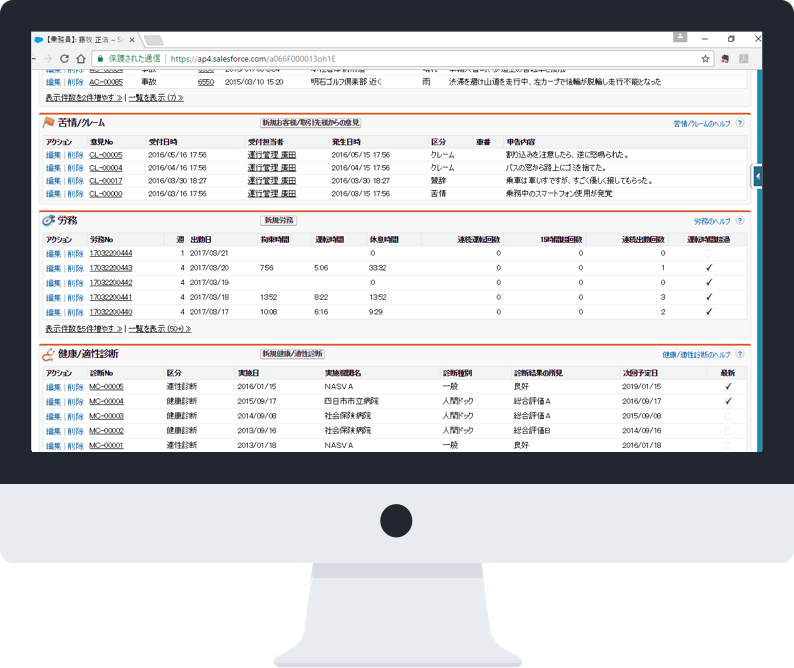Open 苦情/クレームのヘルプ link
This screenshot has width=794, height=668.
coord(702,124)
